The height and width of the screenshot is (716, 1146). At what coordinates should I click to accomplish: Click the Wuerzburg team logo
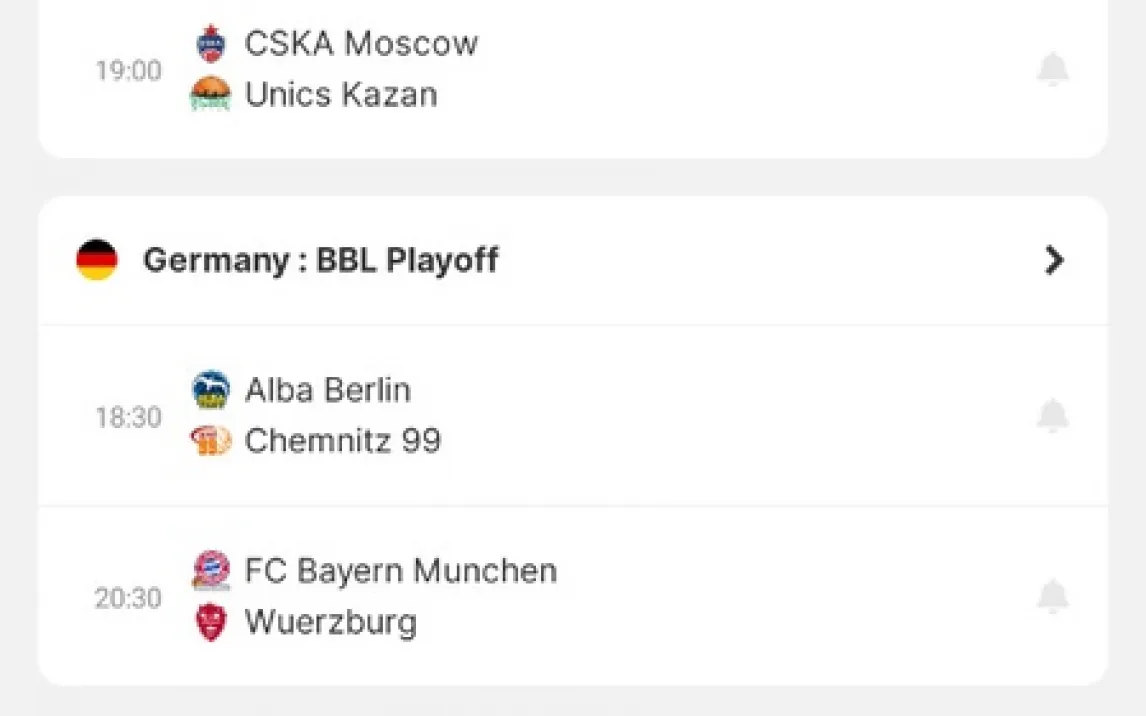pos(211,622)
